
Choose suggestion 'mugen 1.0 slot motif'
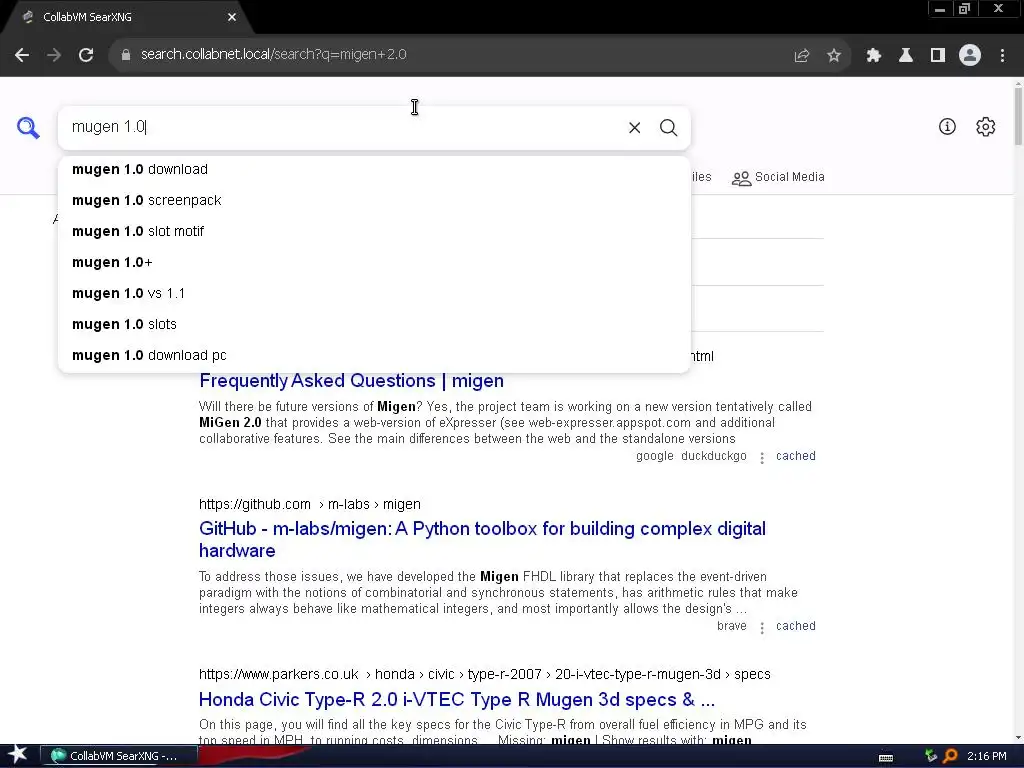pos(374,231)
